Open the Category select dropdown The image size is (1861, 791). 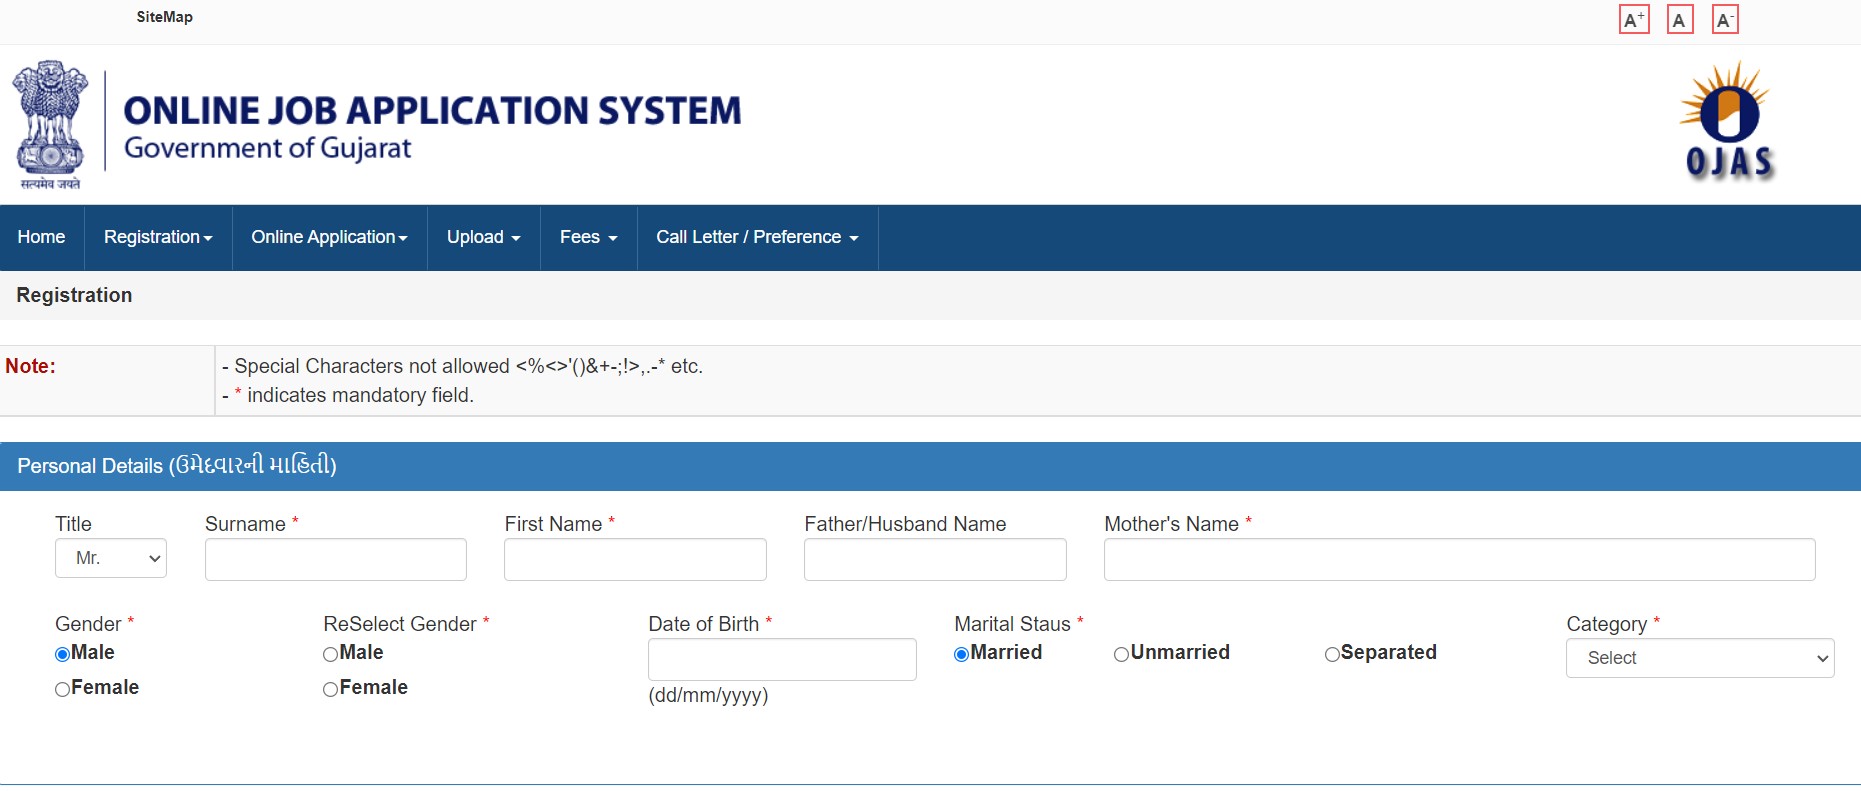(1699, 658)
